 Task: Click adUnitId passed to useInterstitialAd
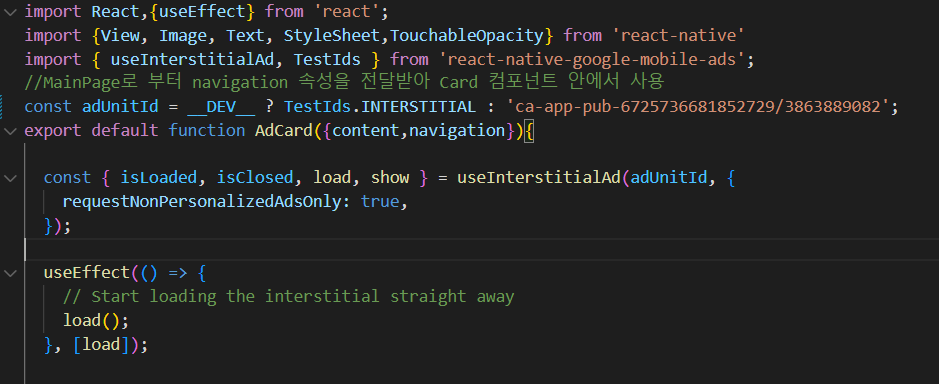pos(669,178)
